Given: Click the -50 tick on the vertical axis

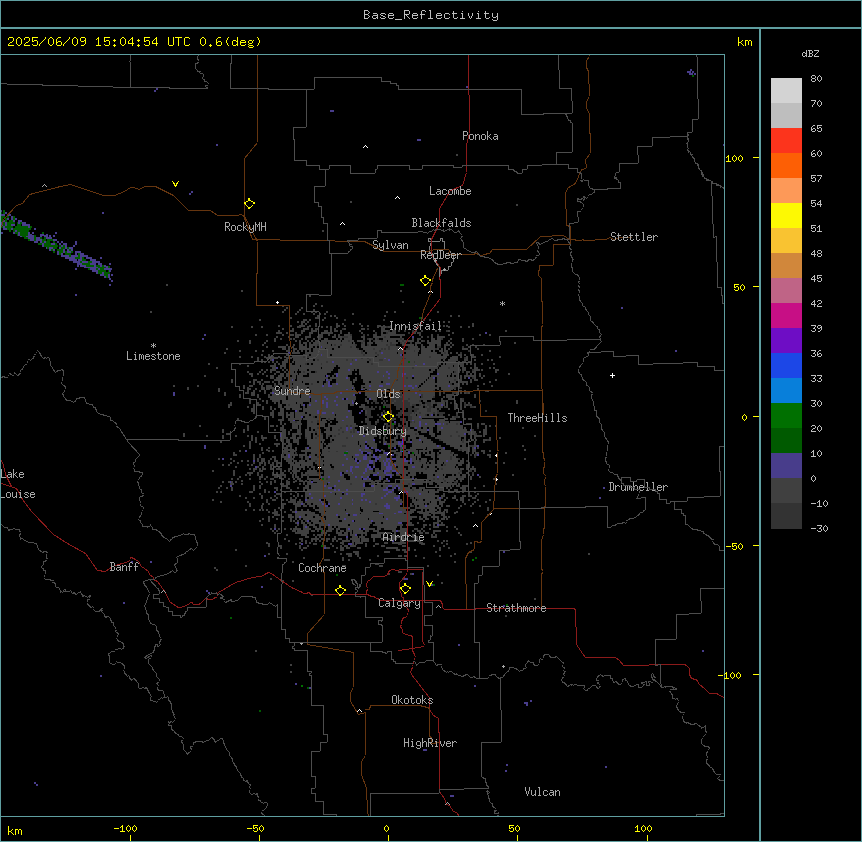Looking at the screenshot, I should (735, 546).
